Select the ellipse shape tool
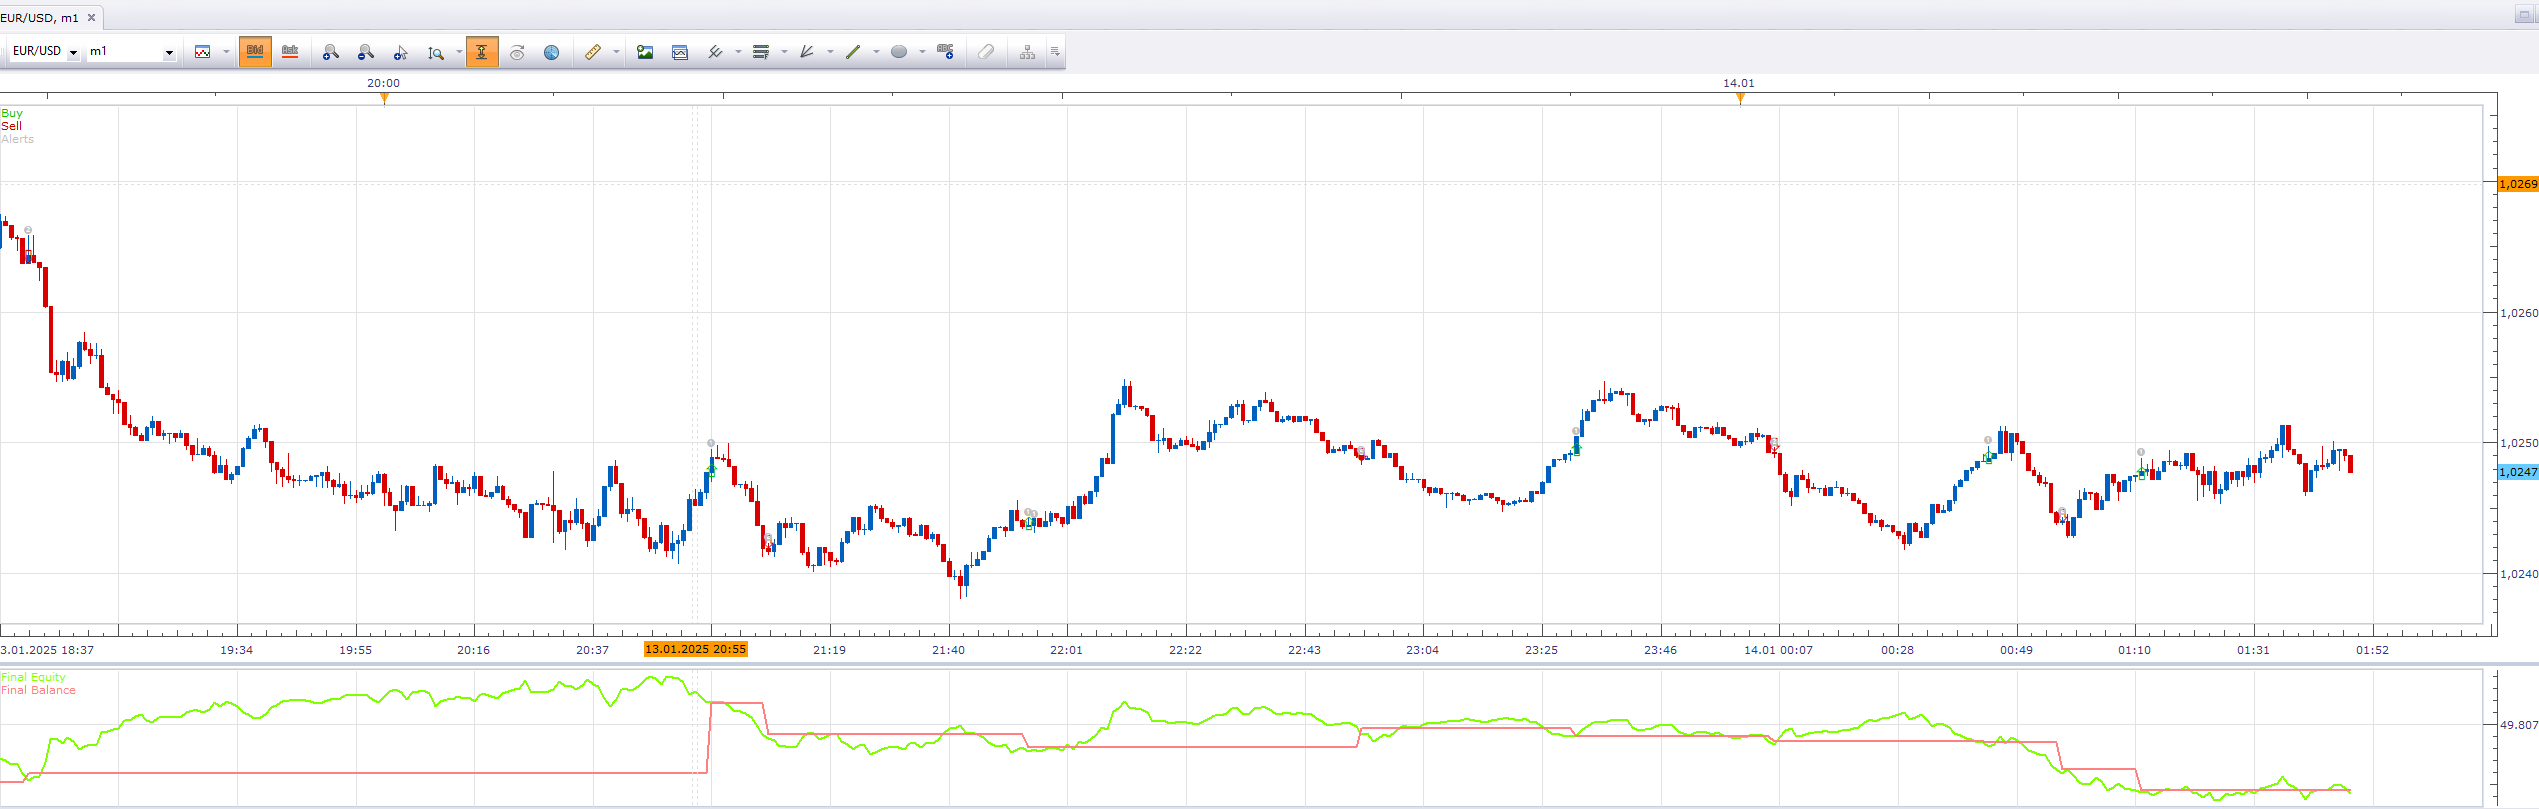Screen dimensions: 2539x809 (x=899, y=52)
